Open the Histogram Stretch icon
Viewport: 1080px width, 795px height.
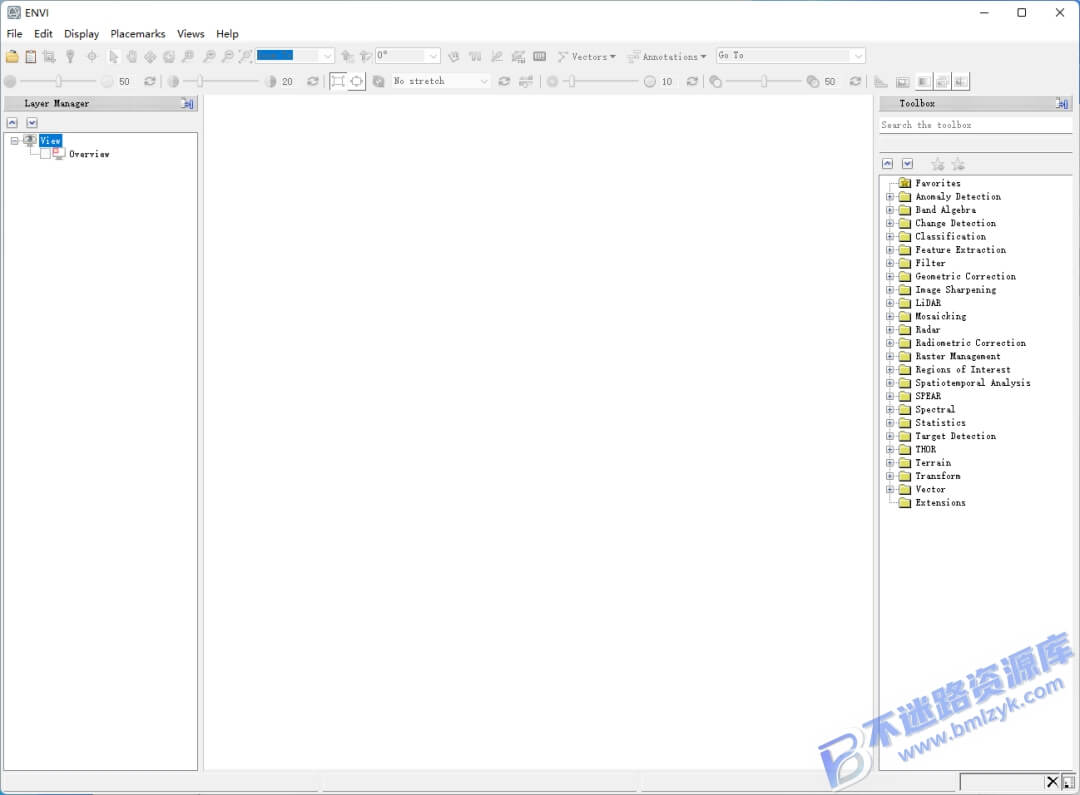click(526, 81)
